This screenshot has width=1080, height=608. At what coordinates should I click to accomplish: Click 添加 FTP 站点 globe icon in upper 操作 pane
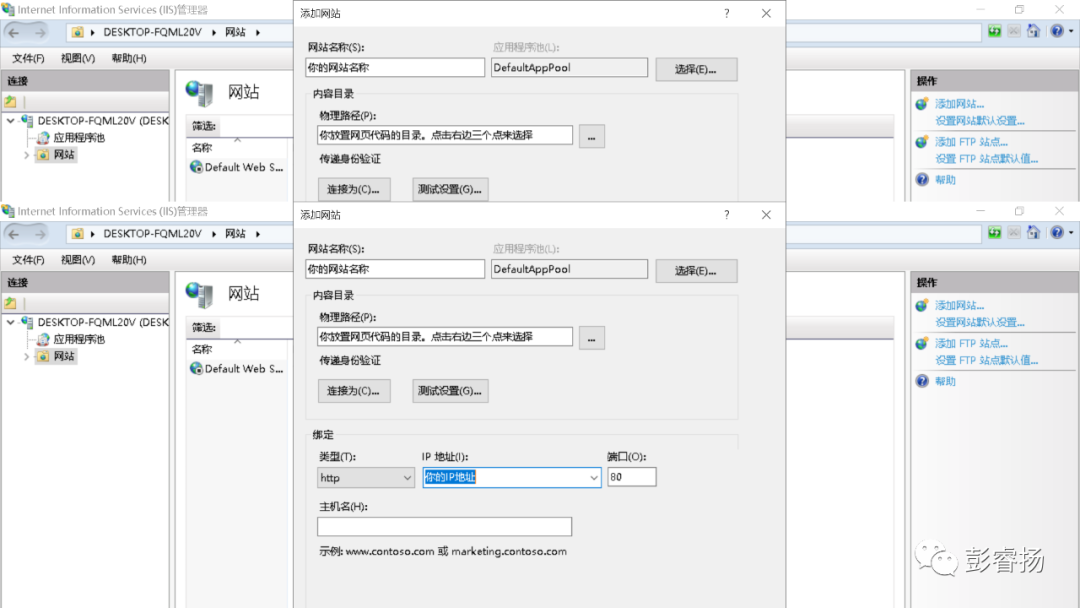point(922,142)
